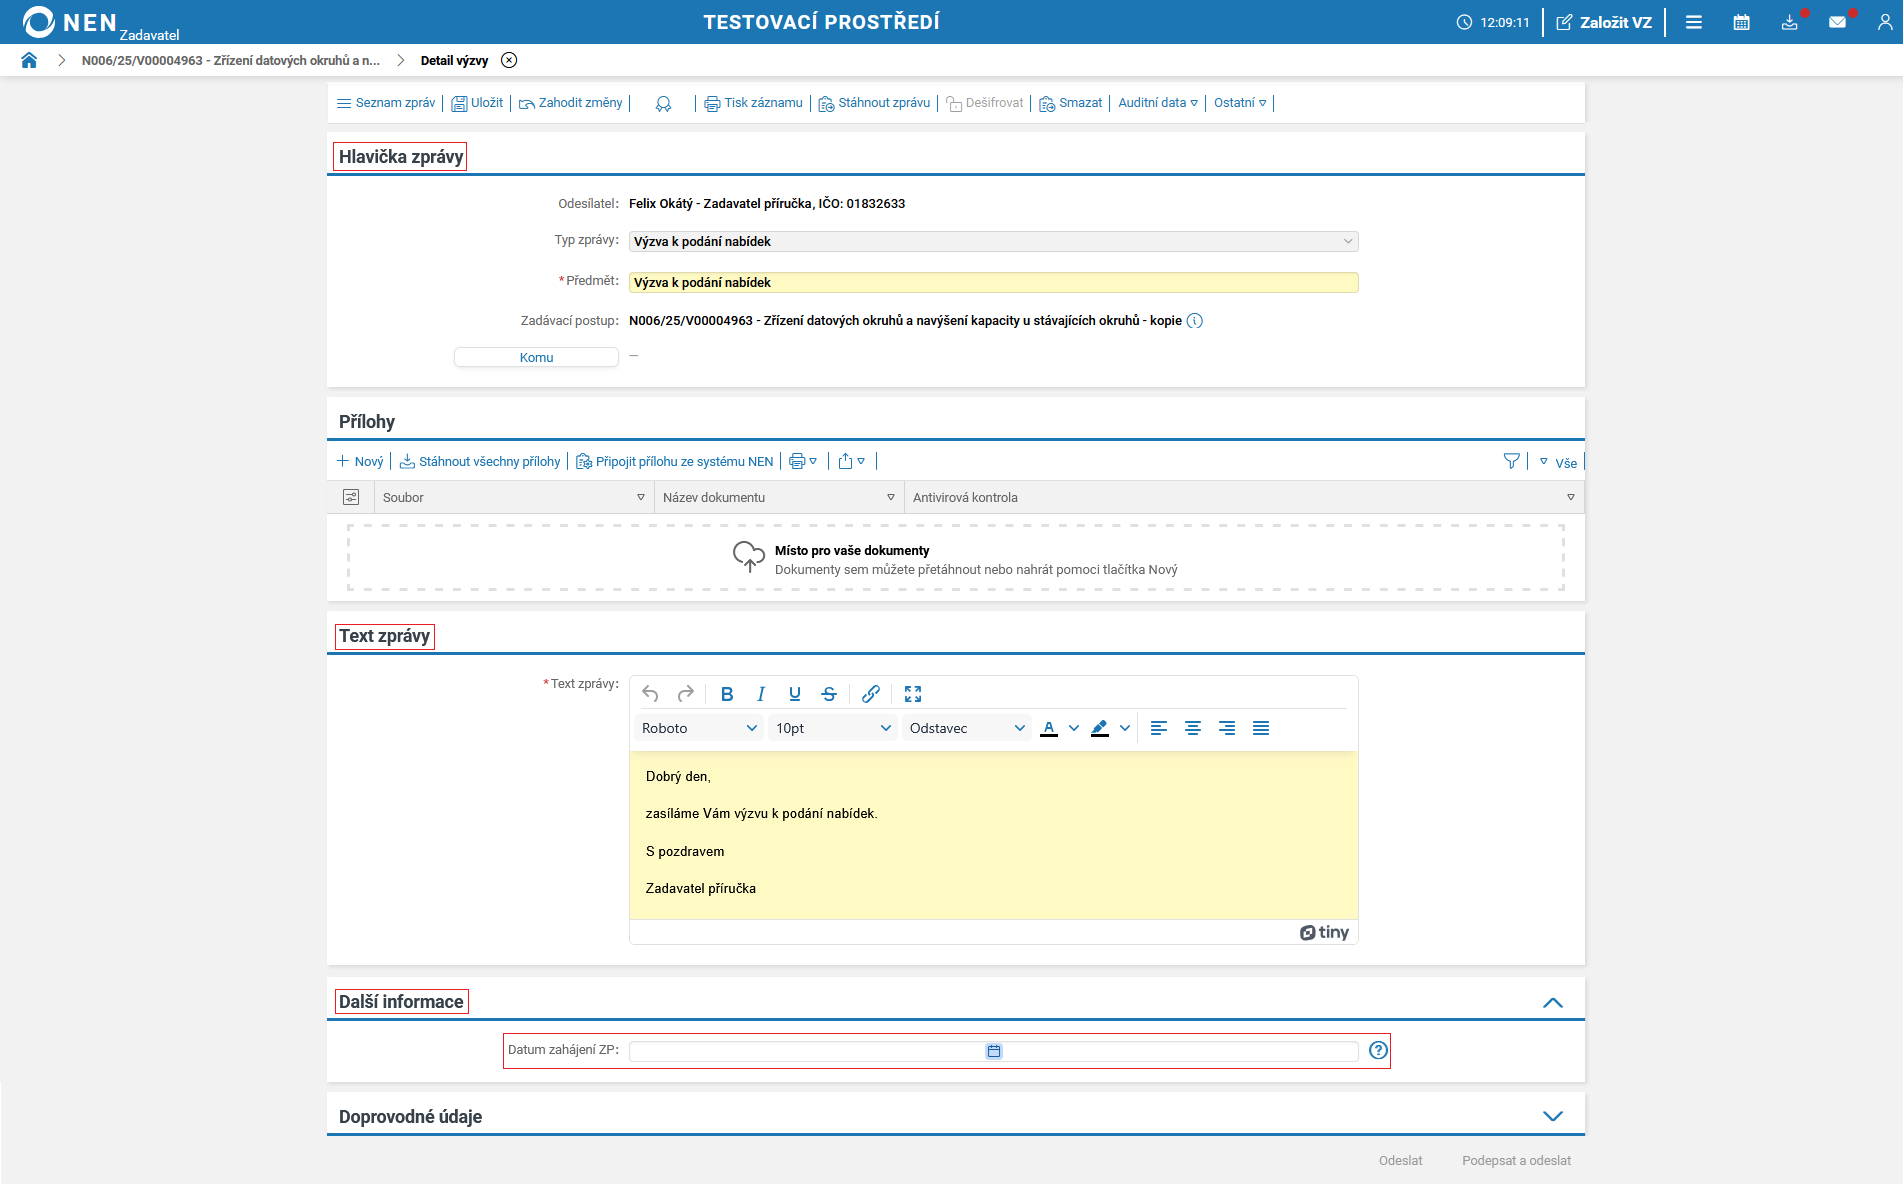
Task: Open the Ostatní menu
Action: click(x=1239, y=103)
